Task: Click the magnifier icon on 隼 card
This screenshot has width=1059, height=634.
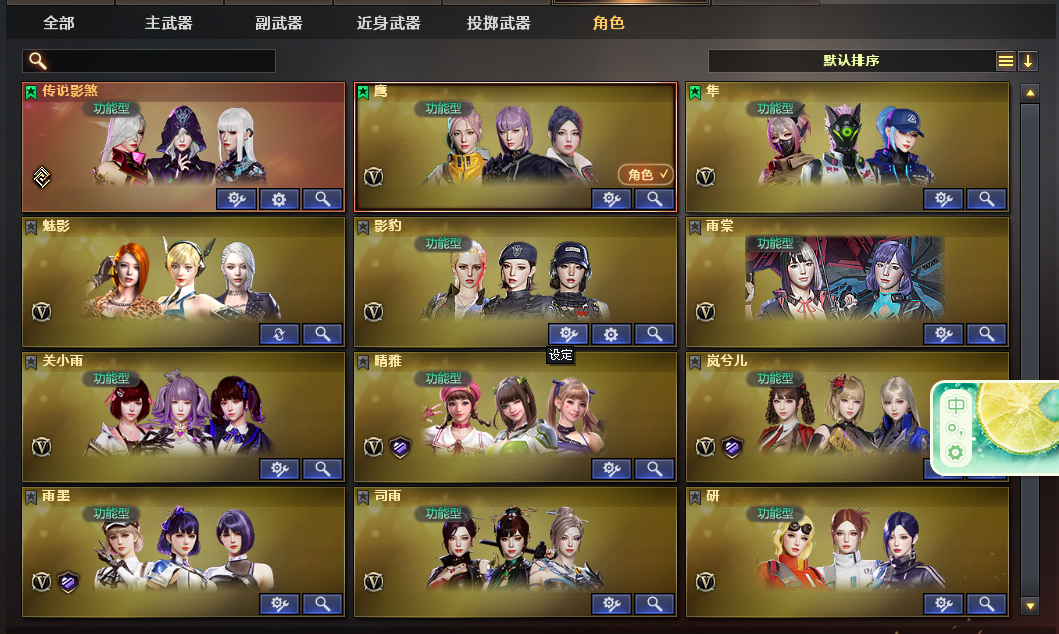Action: click(x=986, y=199)
